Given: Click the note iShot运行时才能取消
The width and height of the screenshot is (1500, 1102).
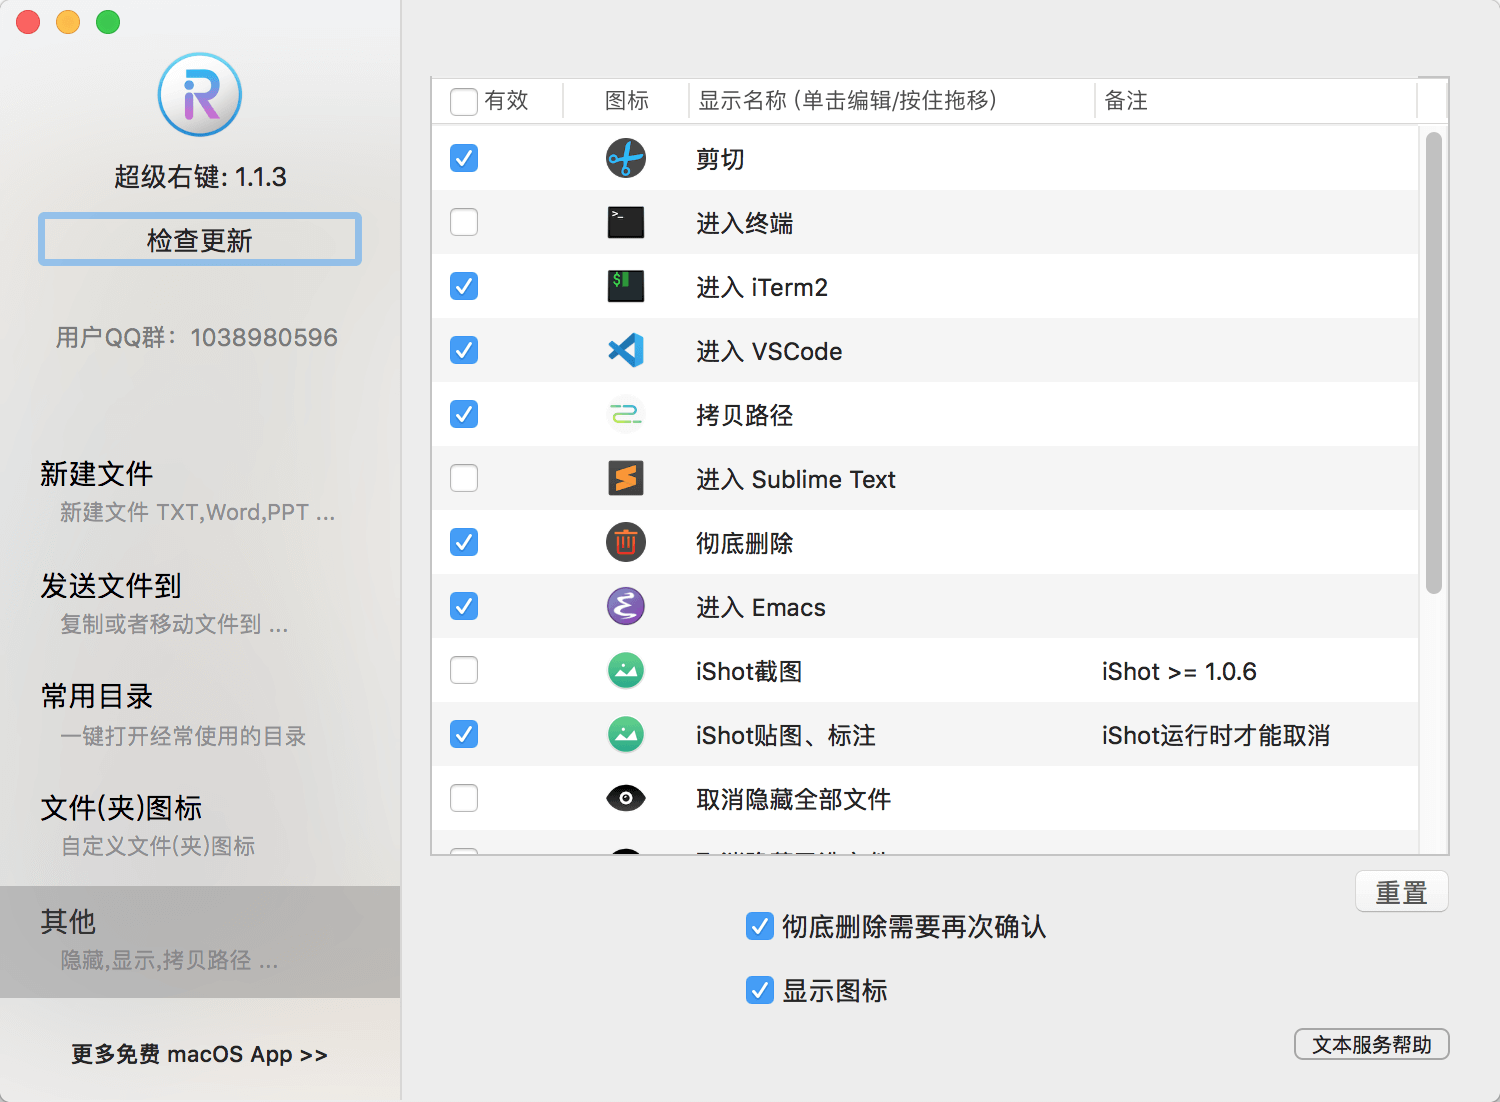Looking at the screenshot, I should tap(1216, 735).
